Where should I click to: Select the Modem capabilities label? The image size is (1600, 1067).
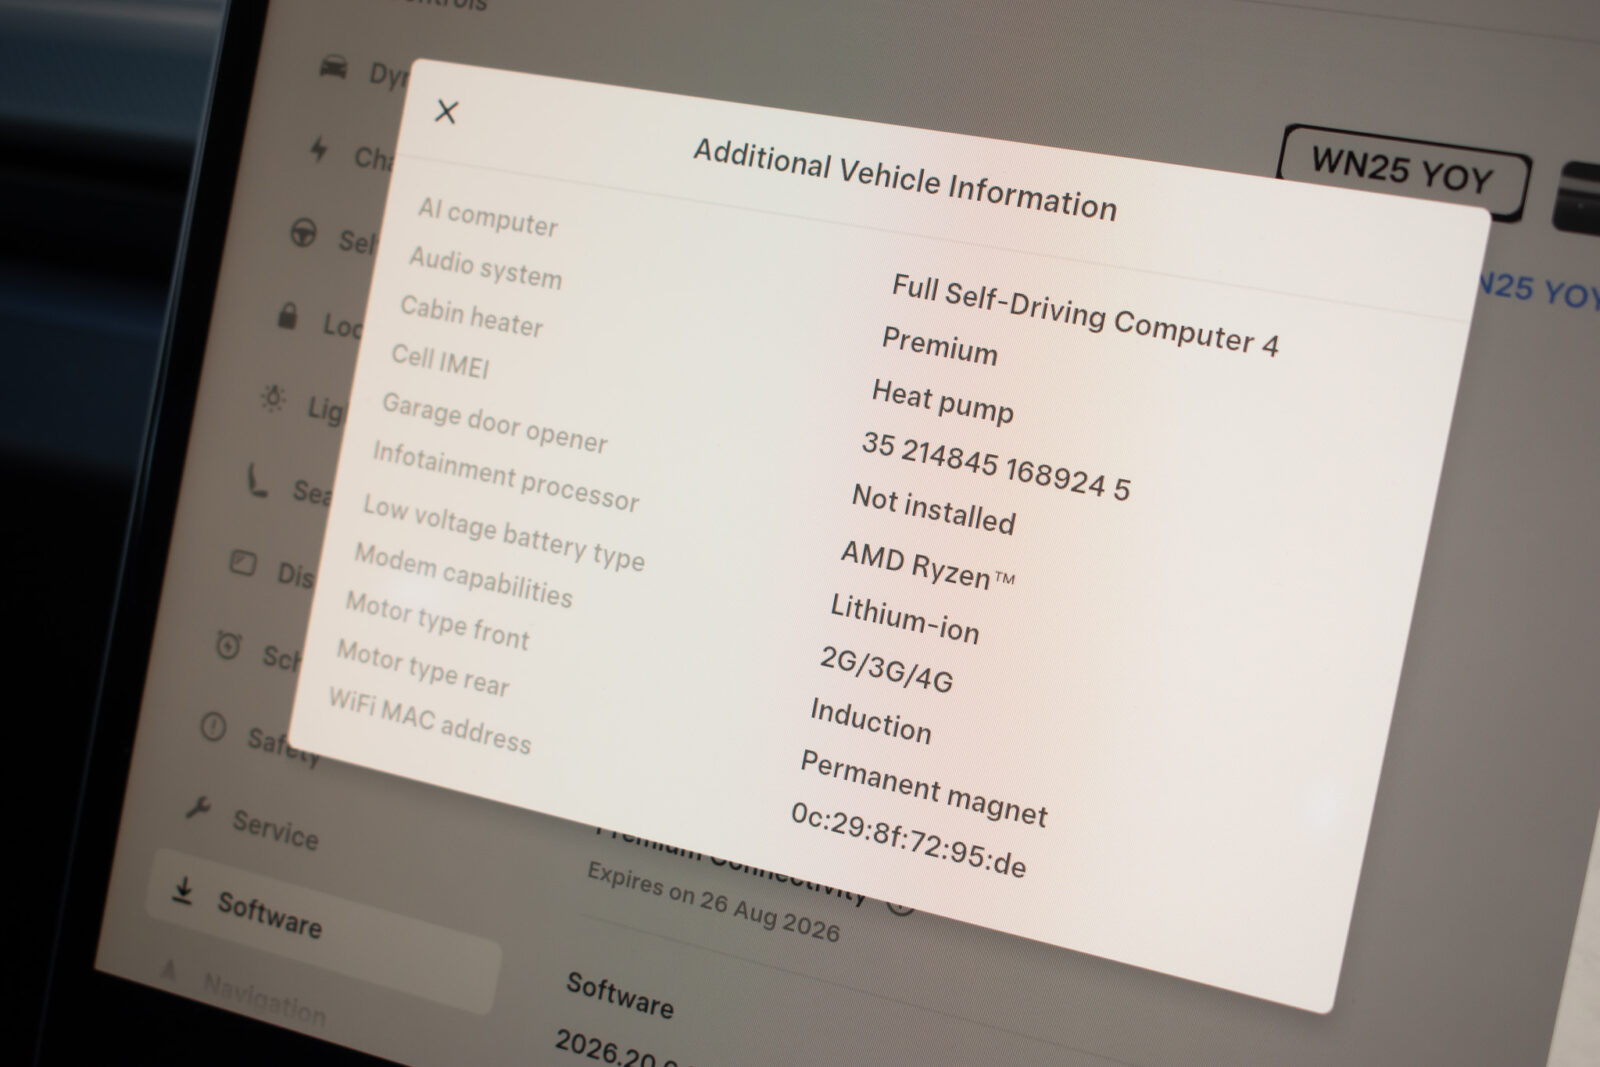[463, 575]
